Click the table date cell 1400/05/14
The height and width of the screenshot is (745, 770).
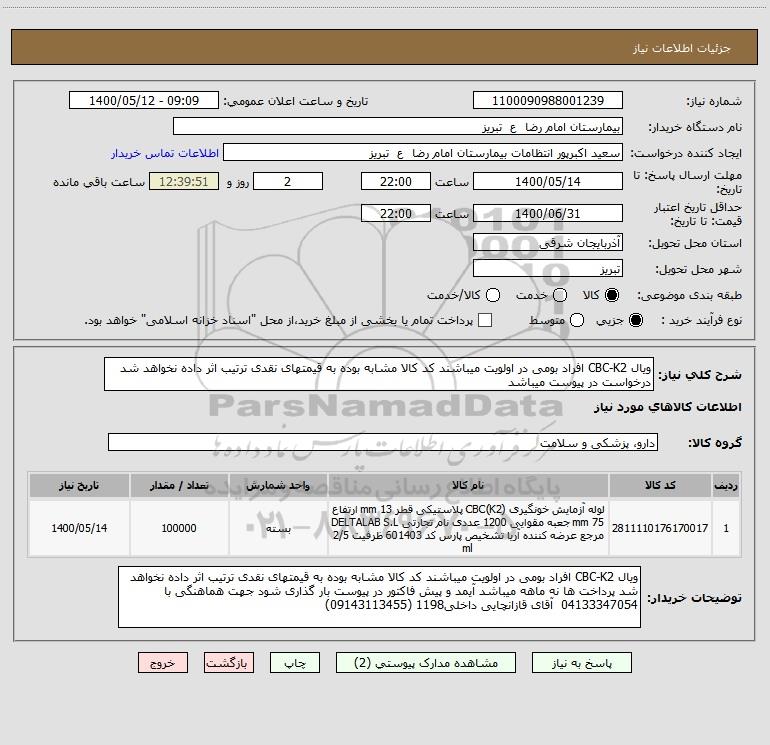click(x=79, y=528)
